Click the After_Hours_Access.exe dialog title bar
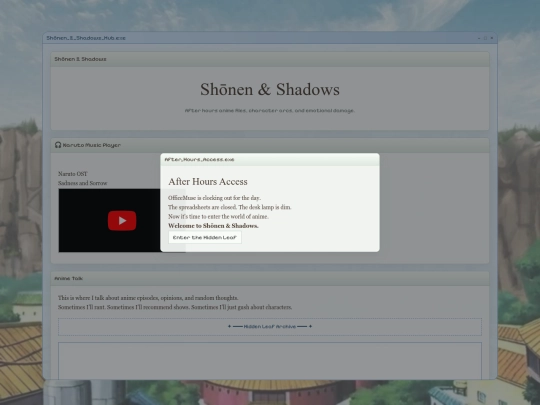The image size is (540, 405). click(270, 159)
